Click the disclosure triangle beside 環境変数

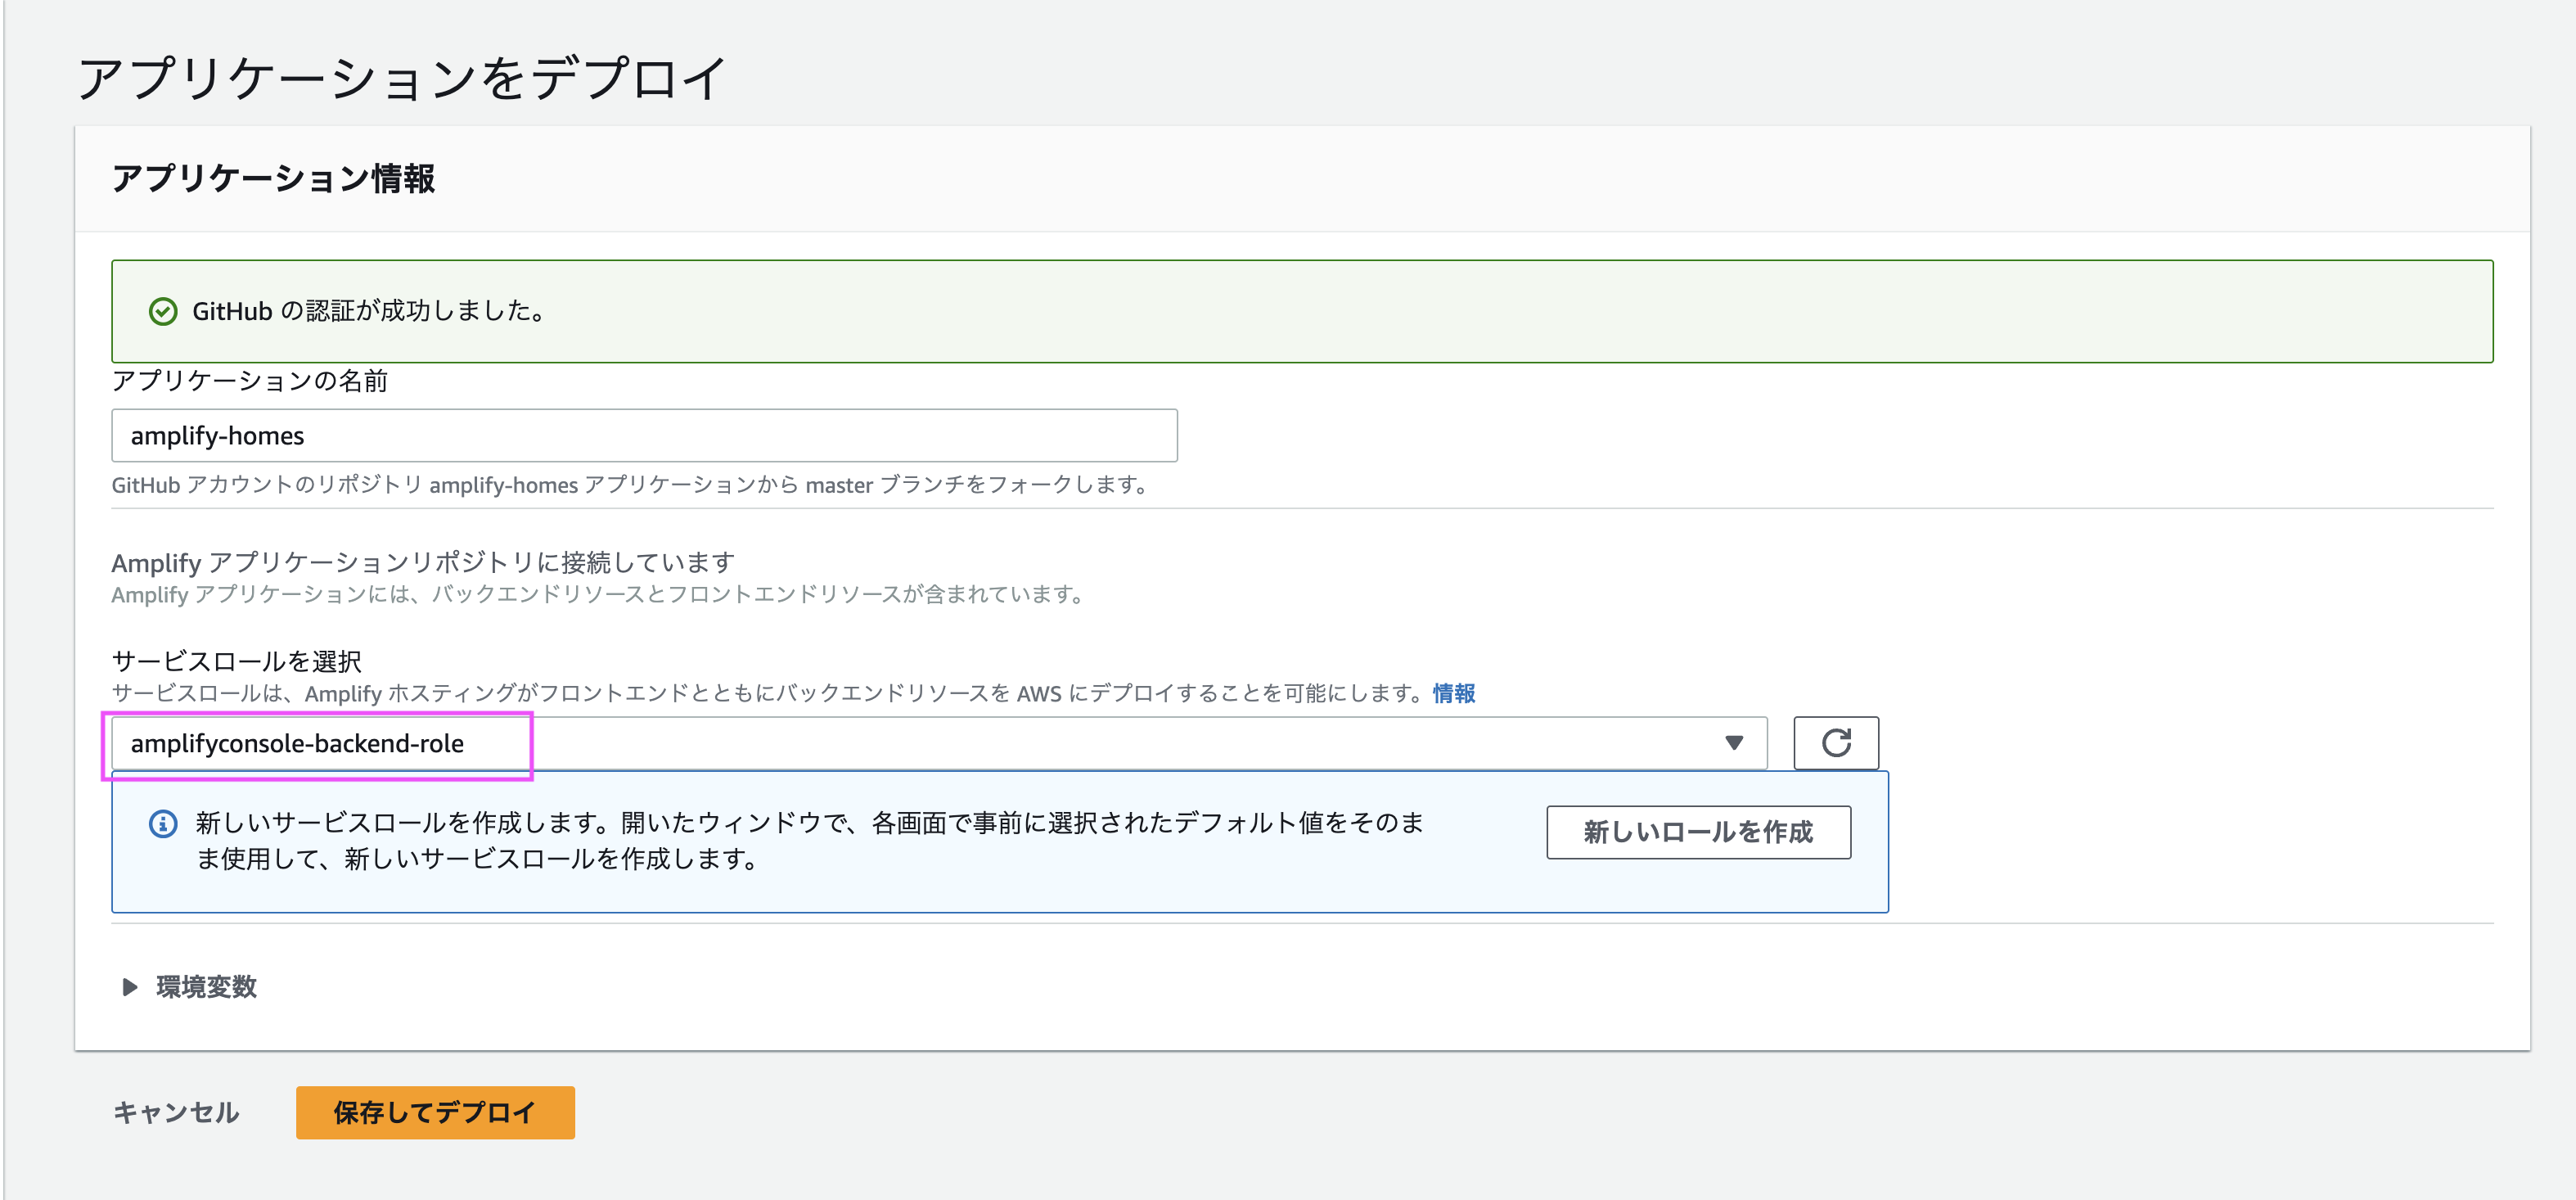pyautogui.click(x=129, y=987)
